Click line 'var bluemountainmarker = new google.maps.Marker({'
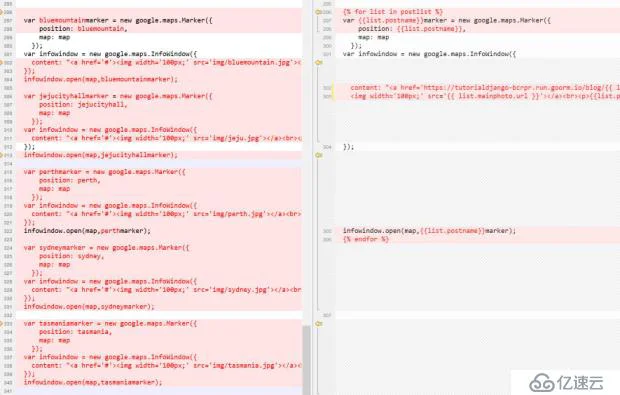 [x=118, y=20]
